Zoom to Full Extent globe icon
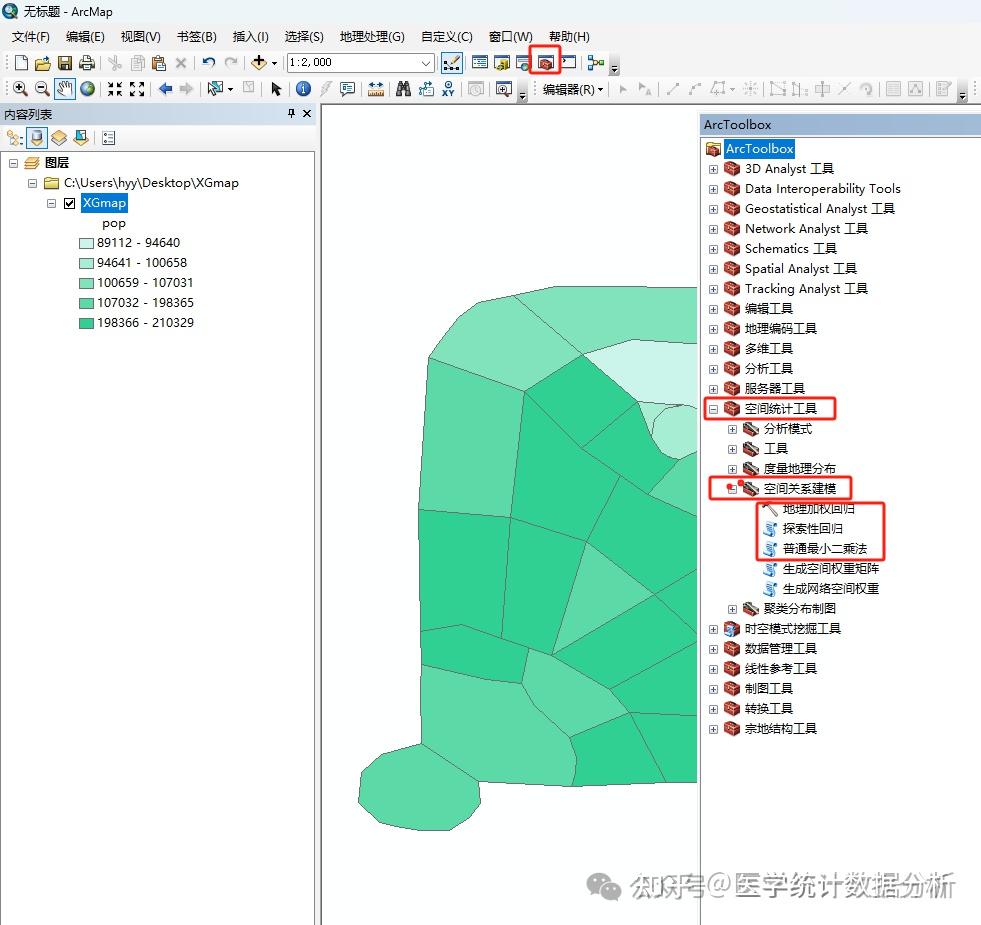 (88, 88)
